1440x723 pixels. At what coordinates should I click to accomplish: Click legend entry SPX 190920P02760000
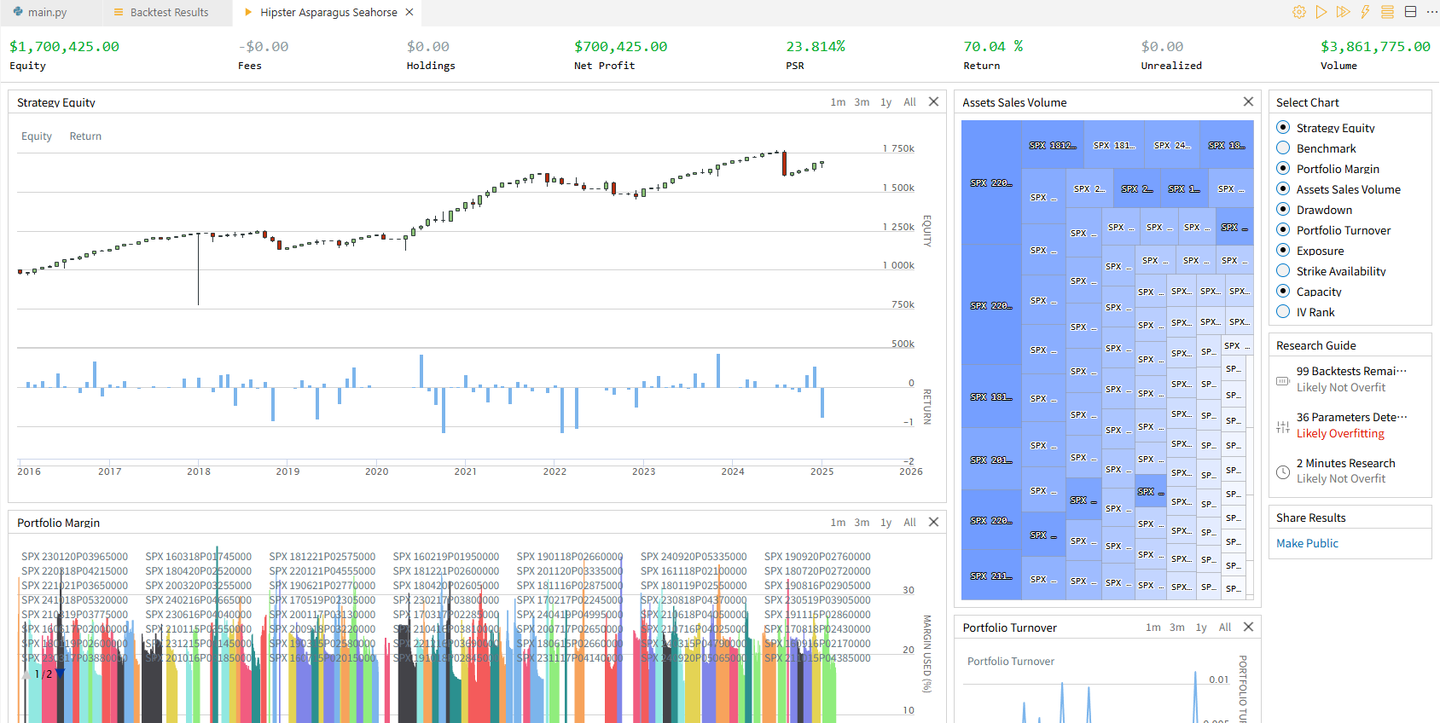click(817, 556)
